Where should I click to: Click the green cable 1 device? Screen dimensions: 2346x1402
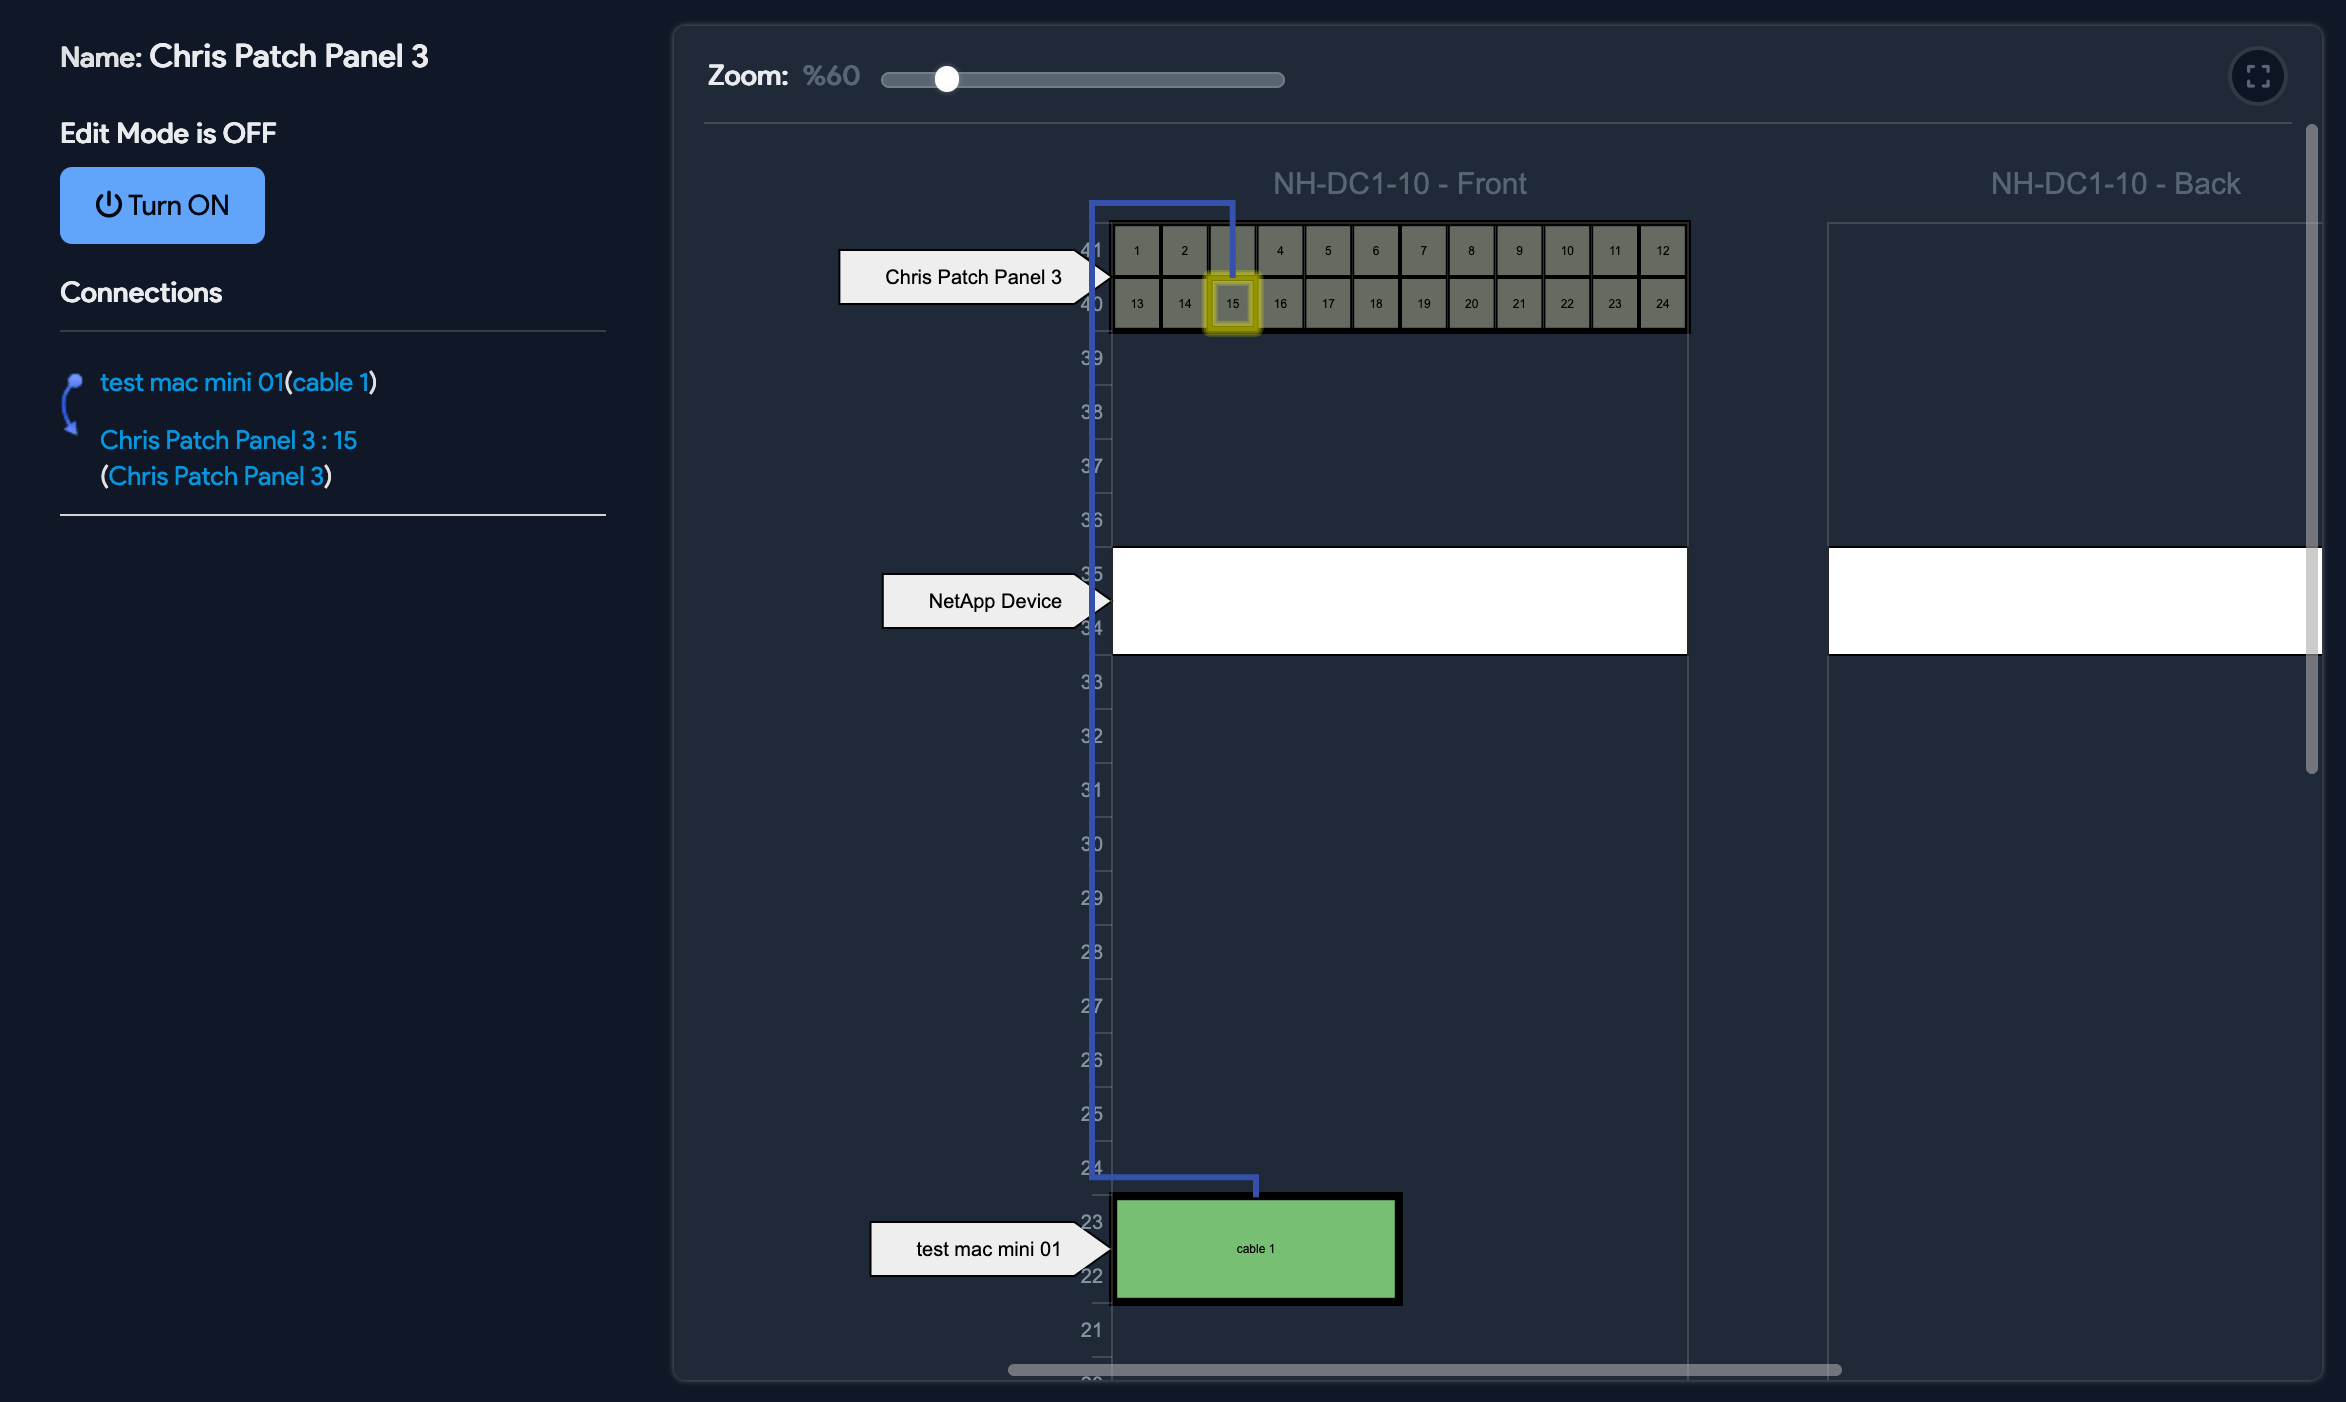click(1255, 1248)
